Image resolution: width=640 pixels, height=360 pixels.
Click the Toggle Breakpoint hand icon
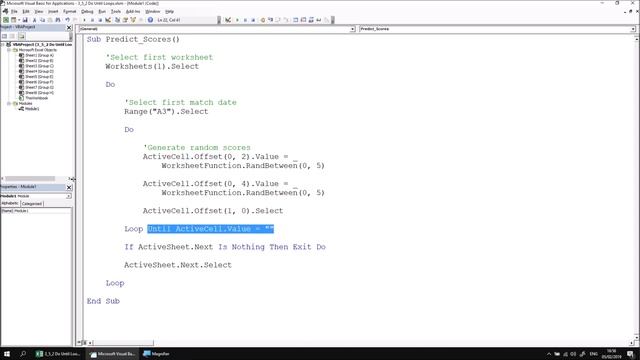tap(262, 20)
